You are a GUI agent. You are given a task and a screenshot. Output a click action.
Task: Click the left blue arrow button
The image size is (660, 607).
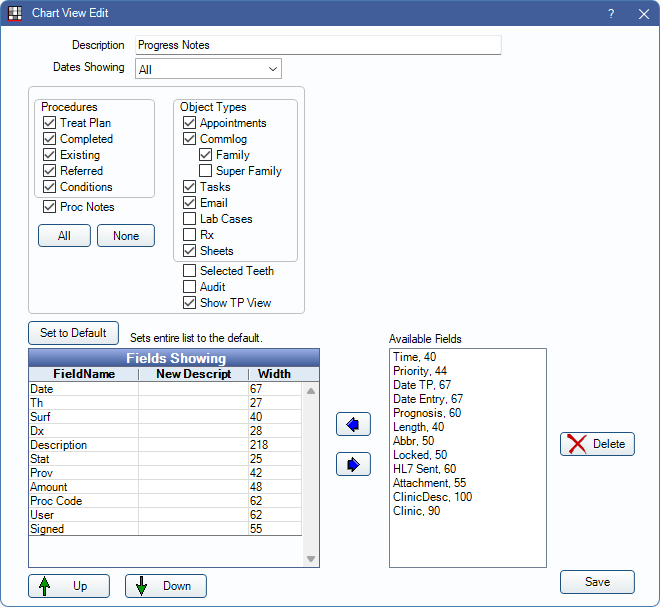coord(353,424)
